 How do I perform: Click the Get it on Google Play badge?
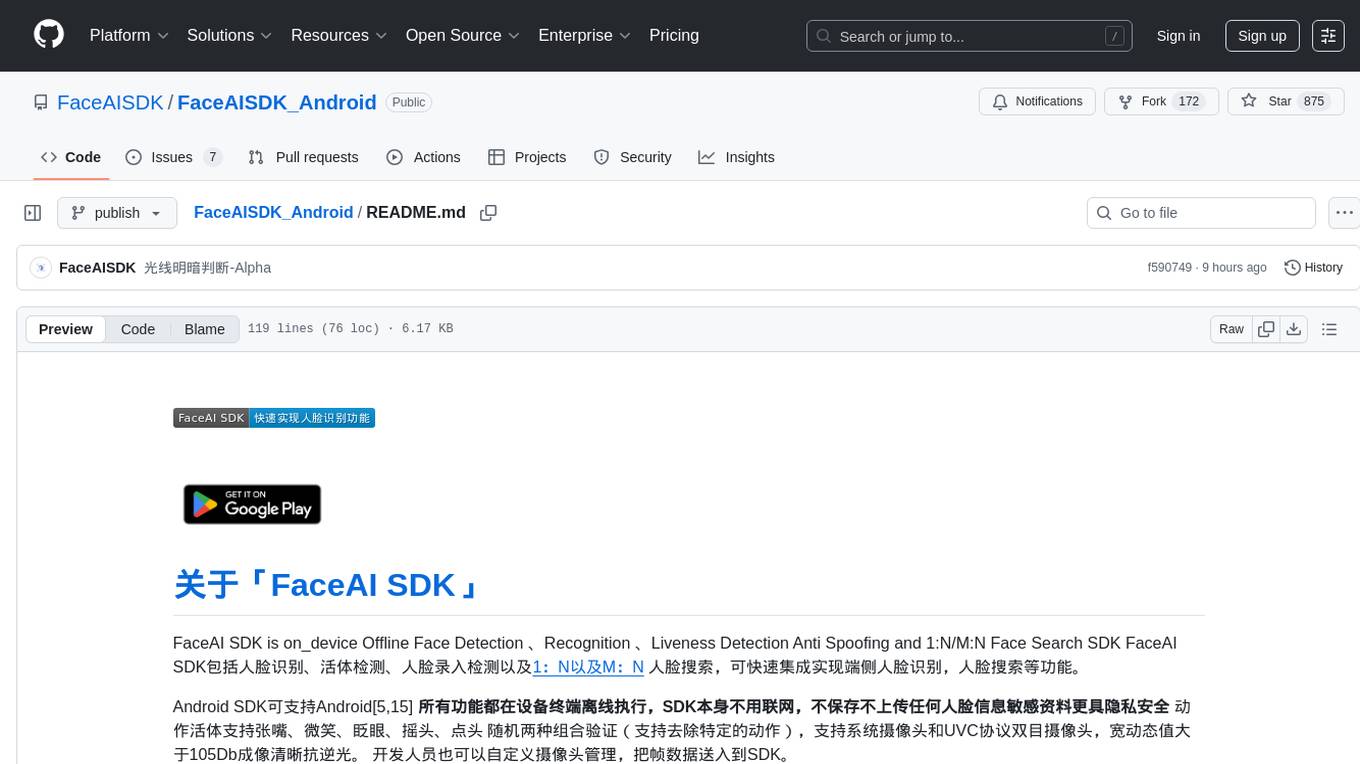pos(252,505)
